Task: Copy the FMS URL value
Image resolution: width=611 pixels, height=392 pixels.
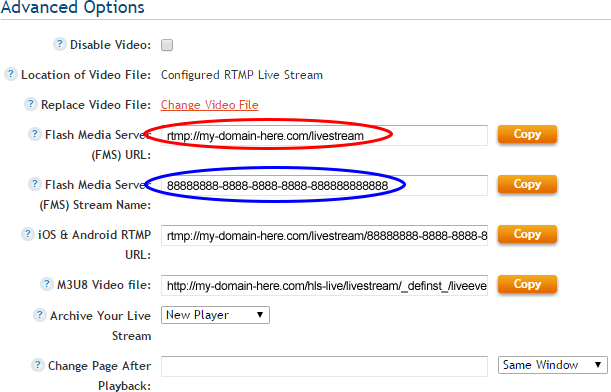Action: pyautogui.click(x=527, y=134)
